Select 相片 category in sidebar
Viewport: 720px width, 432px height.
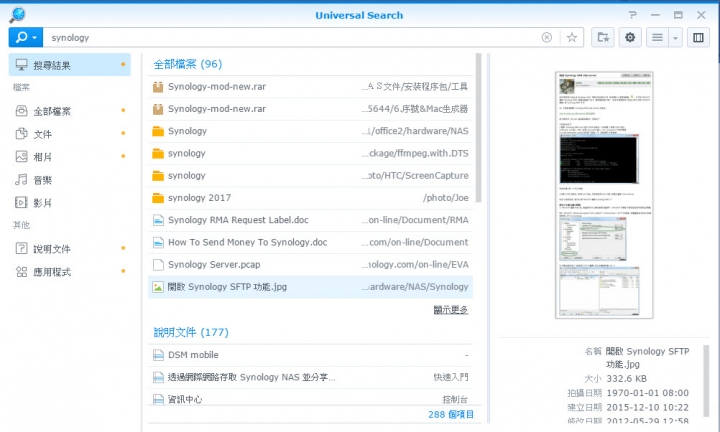pos(70,157)
